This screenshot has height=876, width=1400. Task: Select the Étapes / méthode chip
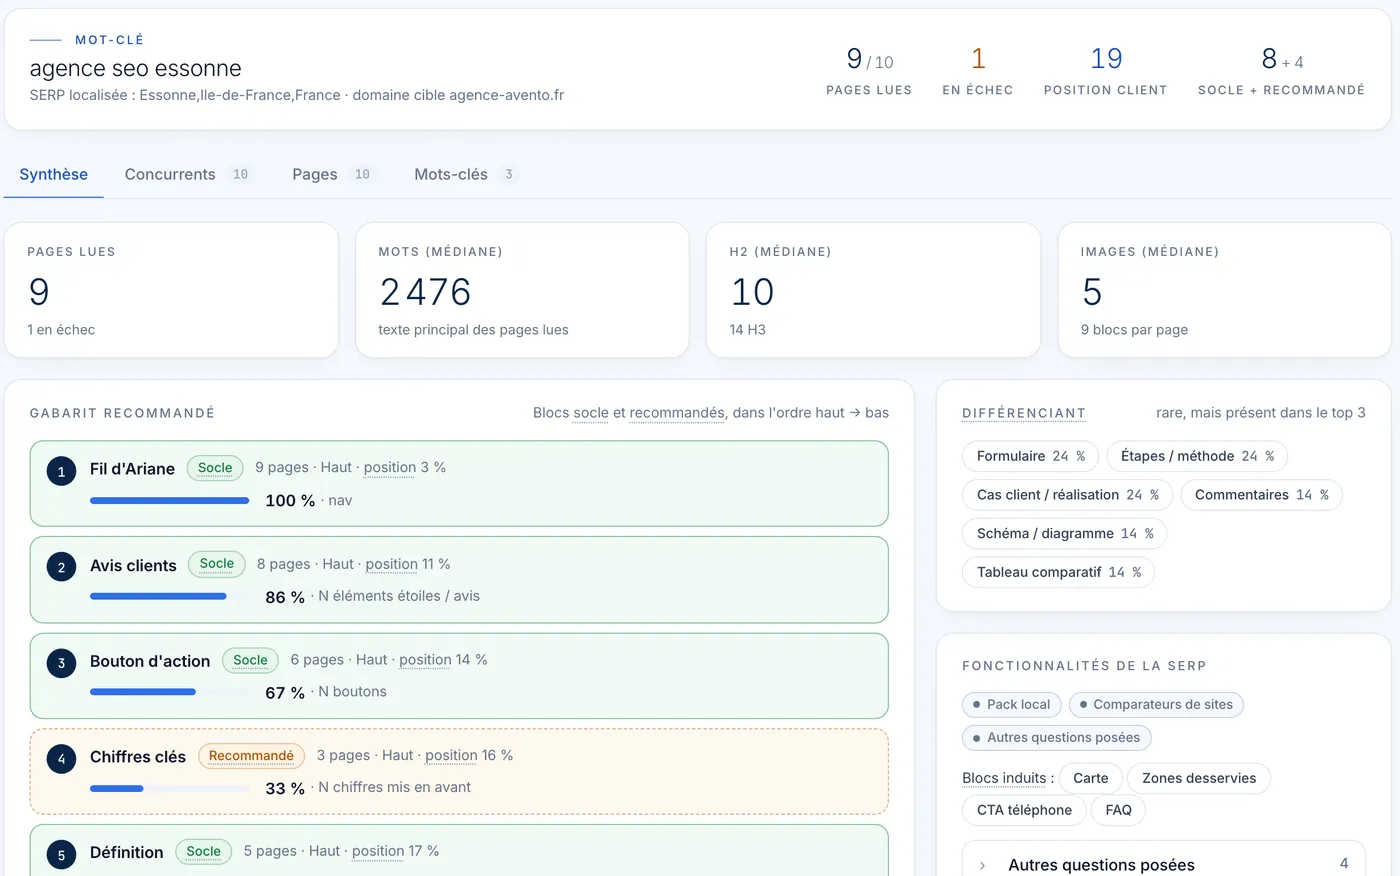click(x=1197, y=456)
